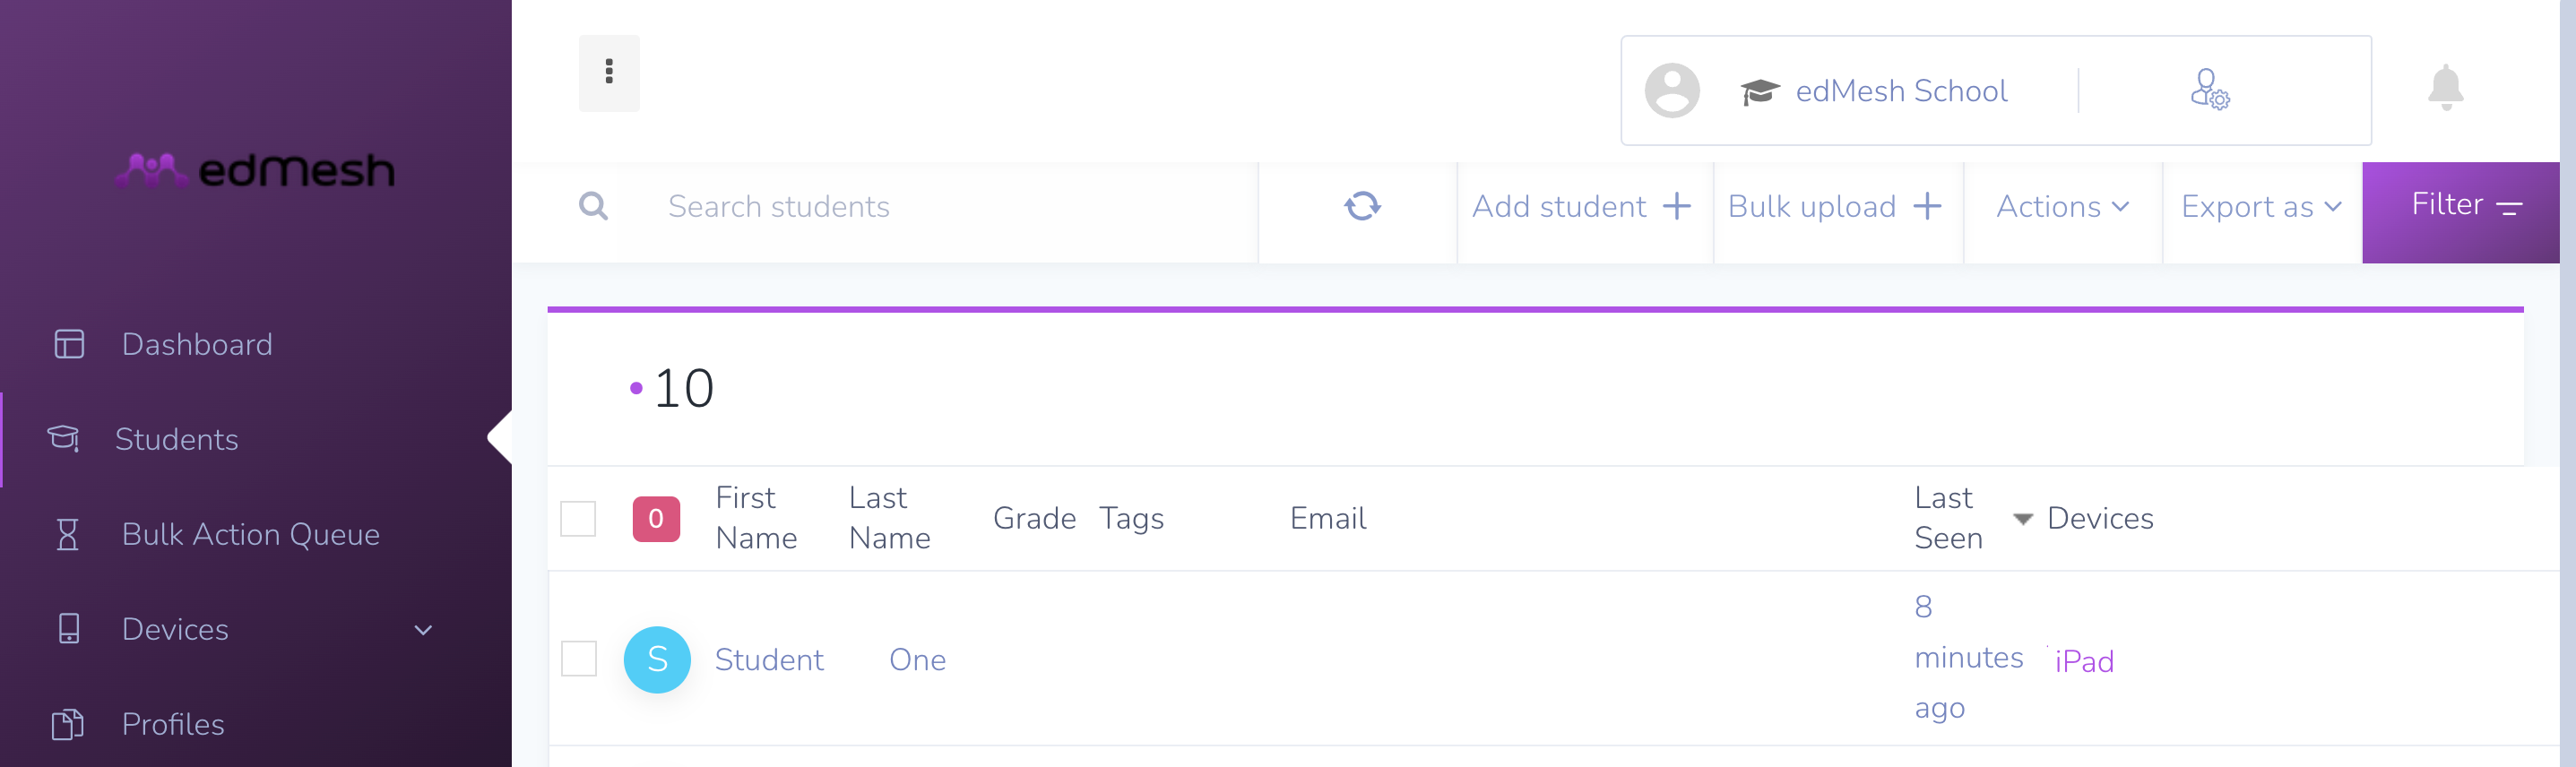Open Bulk Action Queue page
2576x767 pixels.
[250, 534]
